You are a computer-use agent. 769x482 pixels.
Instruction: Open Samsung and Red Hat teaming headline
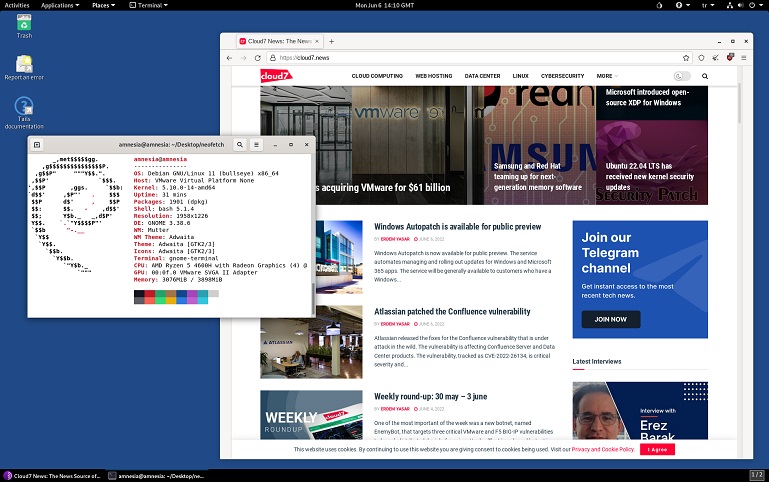tap(538, 177)
